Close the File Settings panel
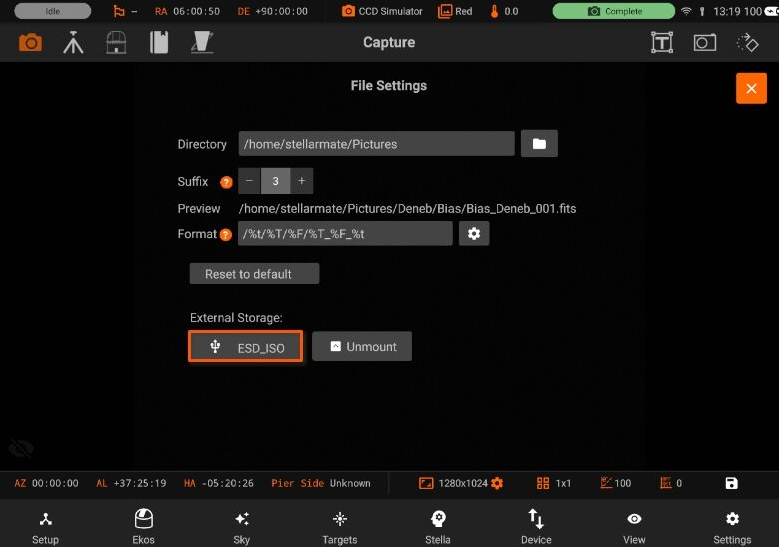The image size is (779, 547). click(751, 88)
